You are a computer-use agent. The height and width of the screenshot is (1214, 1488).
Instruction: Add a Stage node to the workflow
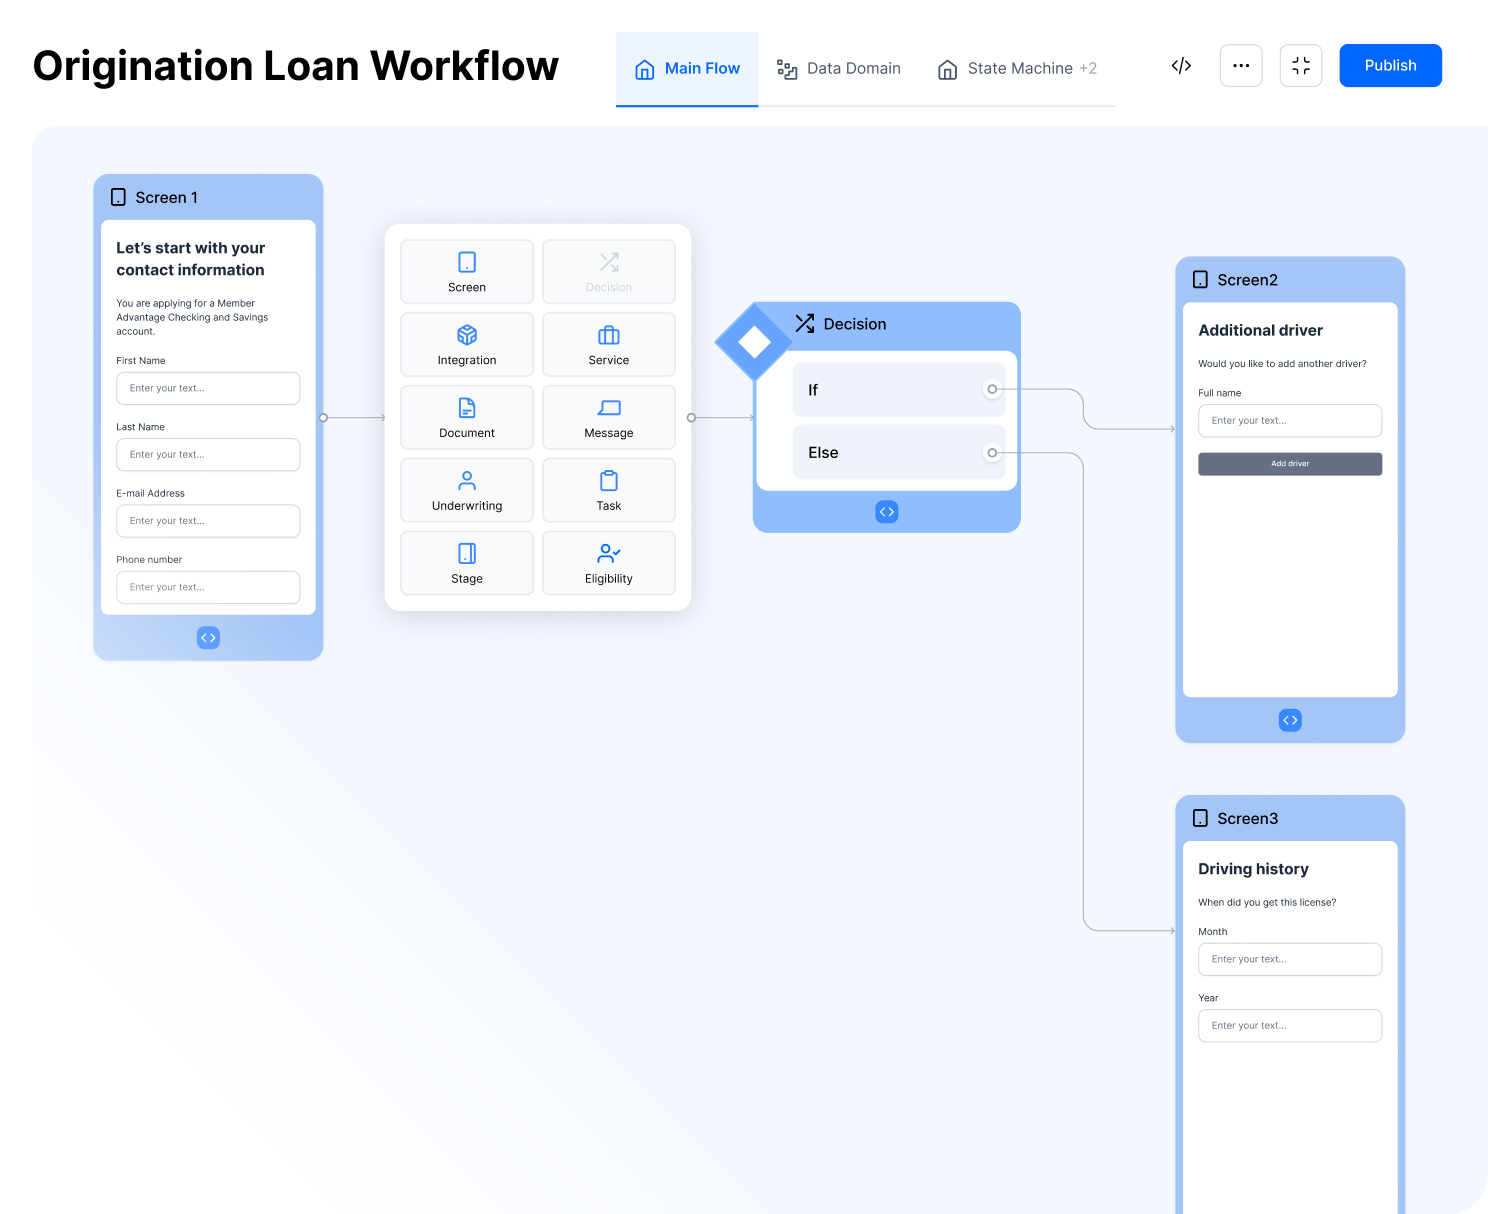[466, 562]
